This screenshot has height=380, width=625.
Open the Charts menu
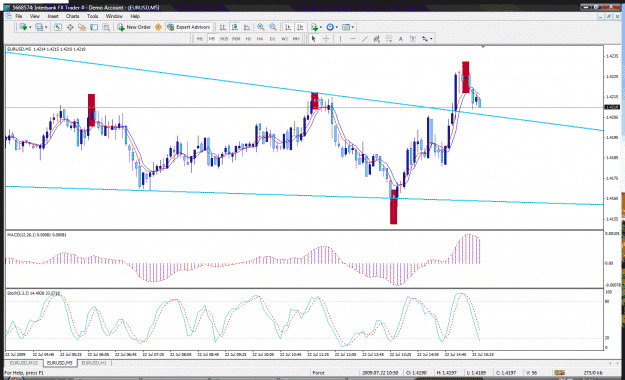(x=72, y=16)
